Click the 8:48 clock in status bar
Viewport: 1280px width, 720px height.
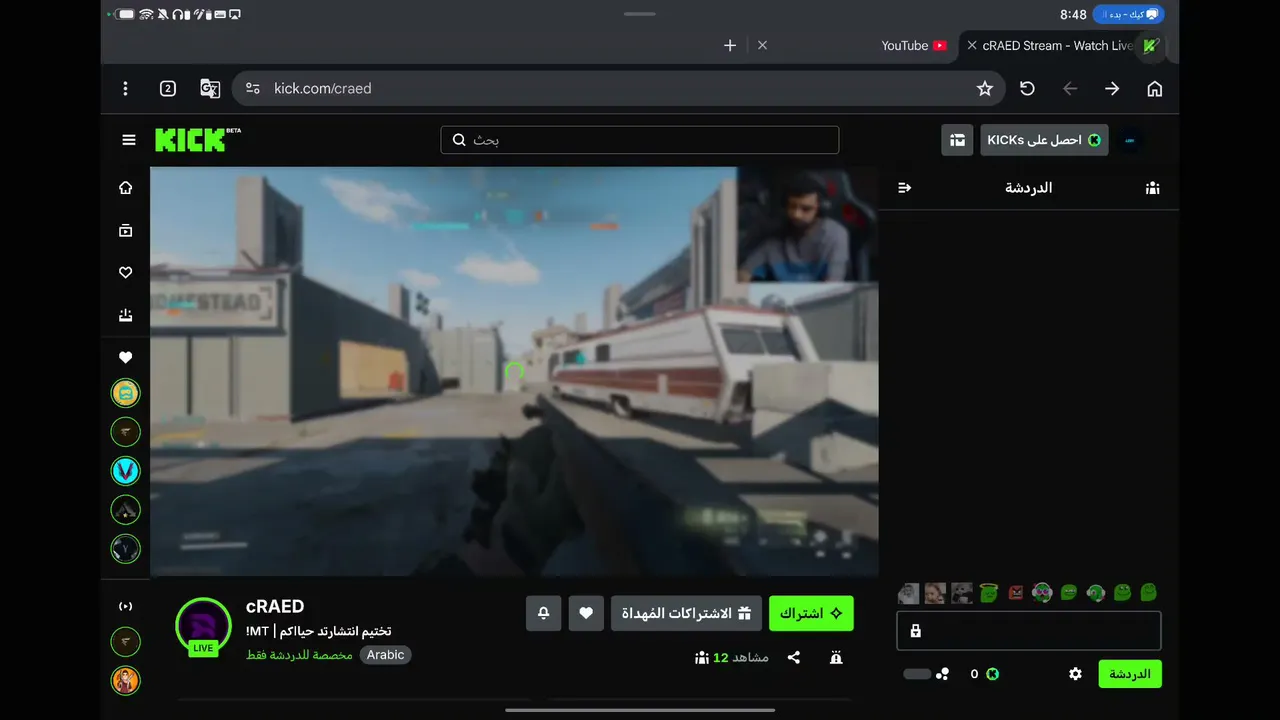pyautogui.click(x=1073, y=15)
